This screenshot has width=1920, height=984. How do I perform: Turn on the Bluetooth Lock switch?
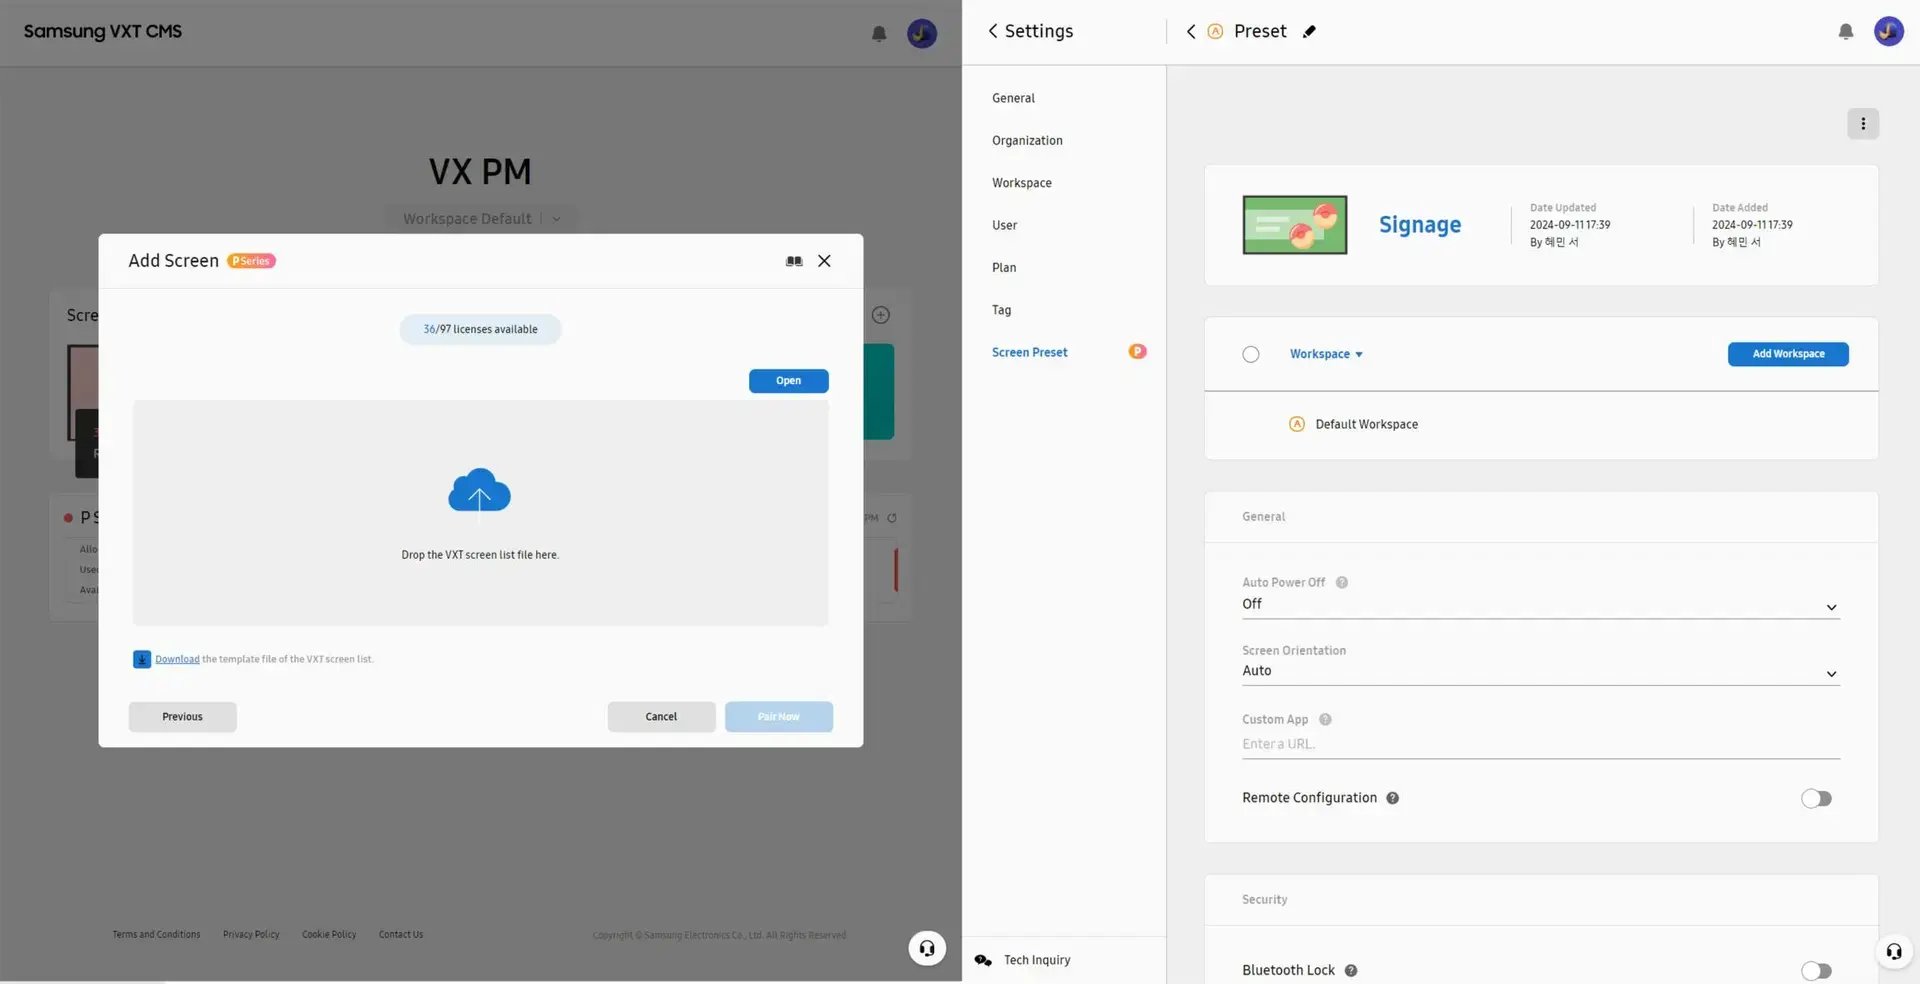tap(1815, 970)
